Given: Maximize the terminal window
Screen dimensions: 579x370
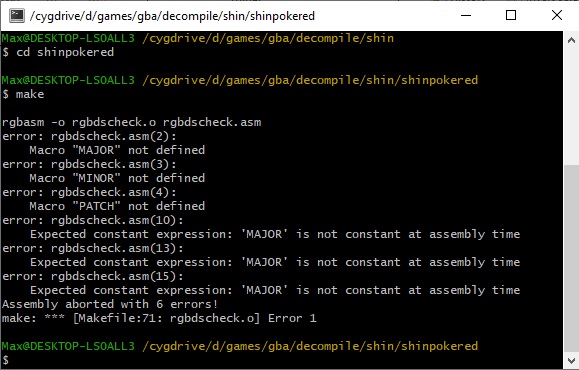Looking at the screenshot, I should [x=511, y=16].
